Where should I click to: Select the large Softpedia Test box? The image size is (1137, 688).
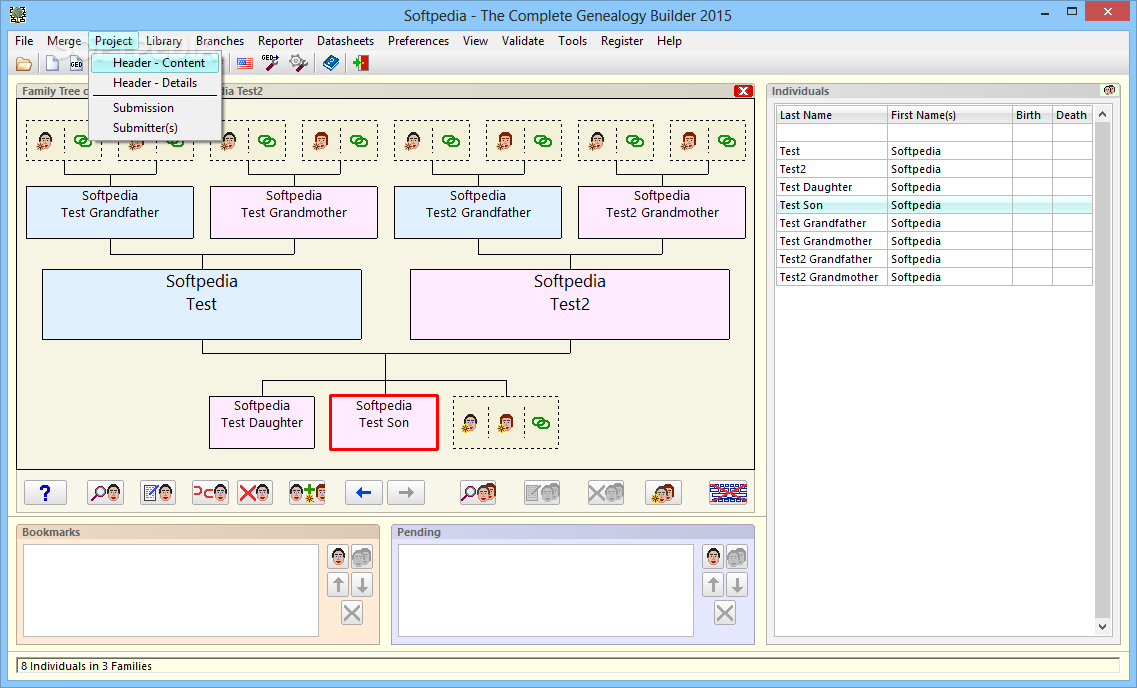(x=202, y=304)
